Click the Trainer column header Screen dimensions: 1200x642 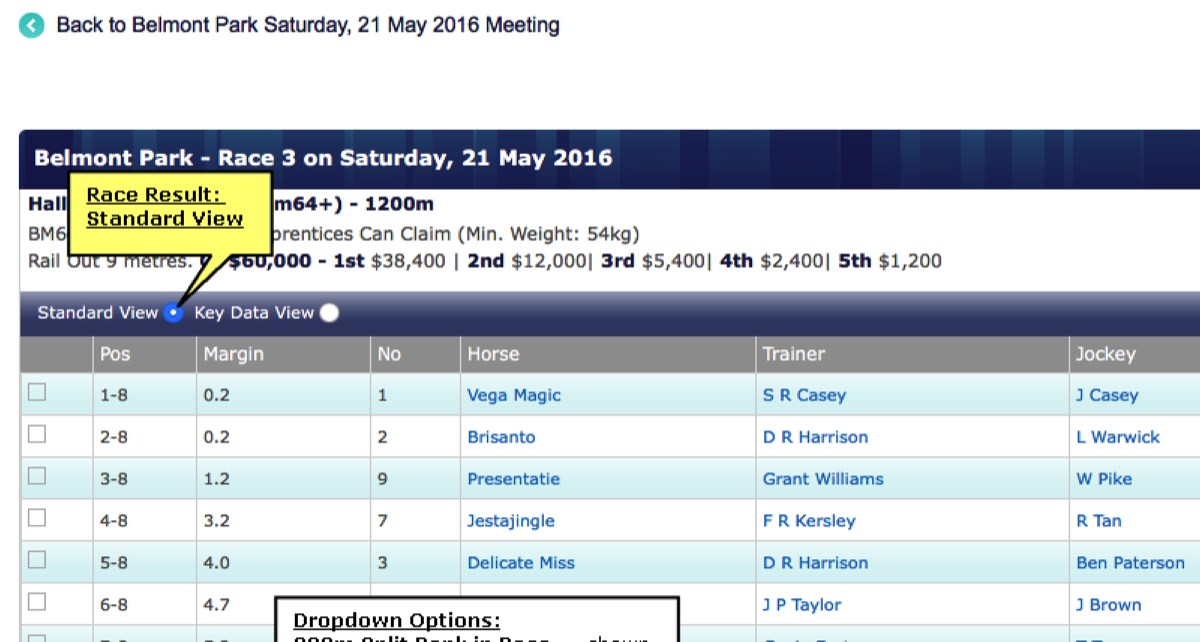click(x=794, y=354)
